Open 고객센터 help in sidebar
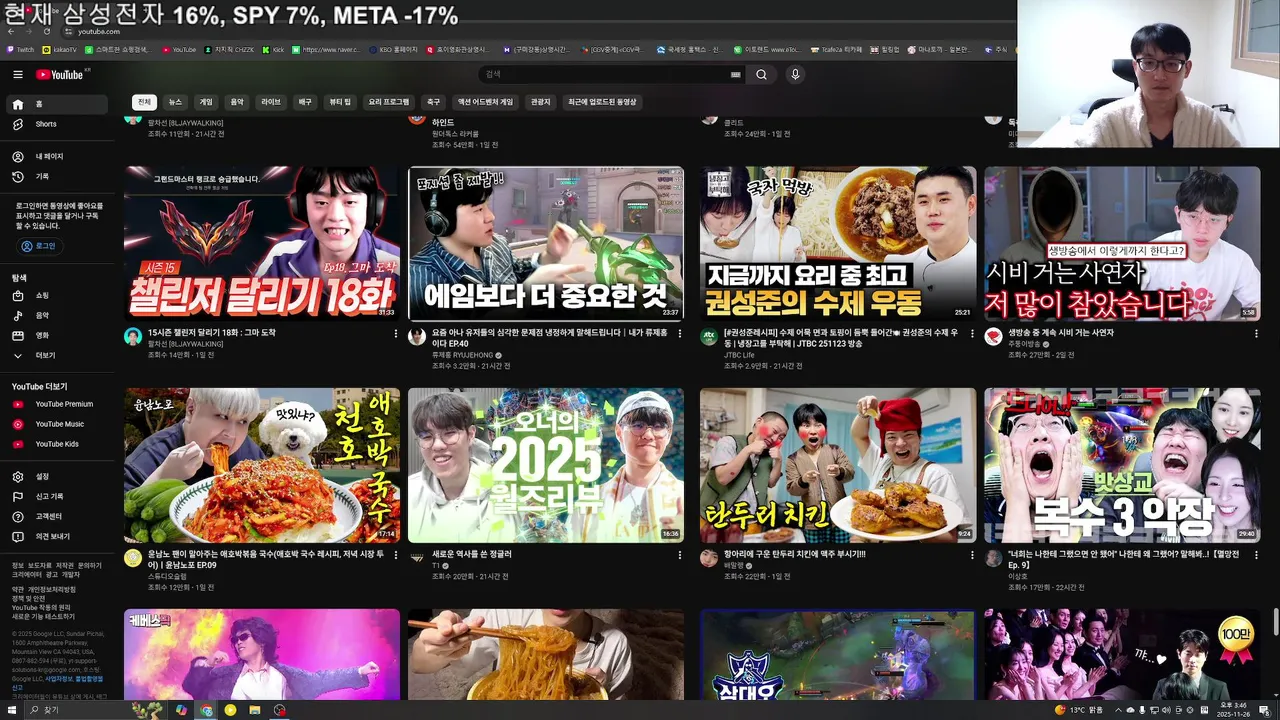Viewport: 1280px width, 720px height. [58, 517]
